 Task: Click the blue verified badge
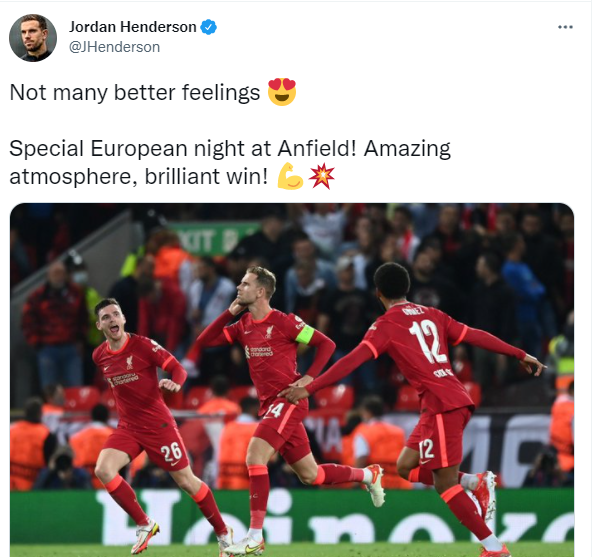209,27
